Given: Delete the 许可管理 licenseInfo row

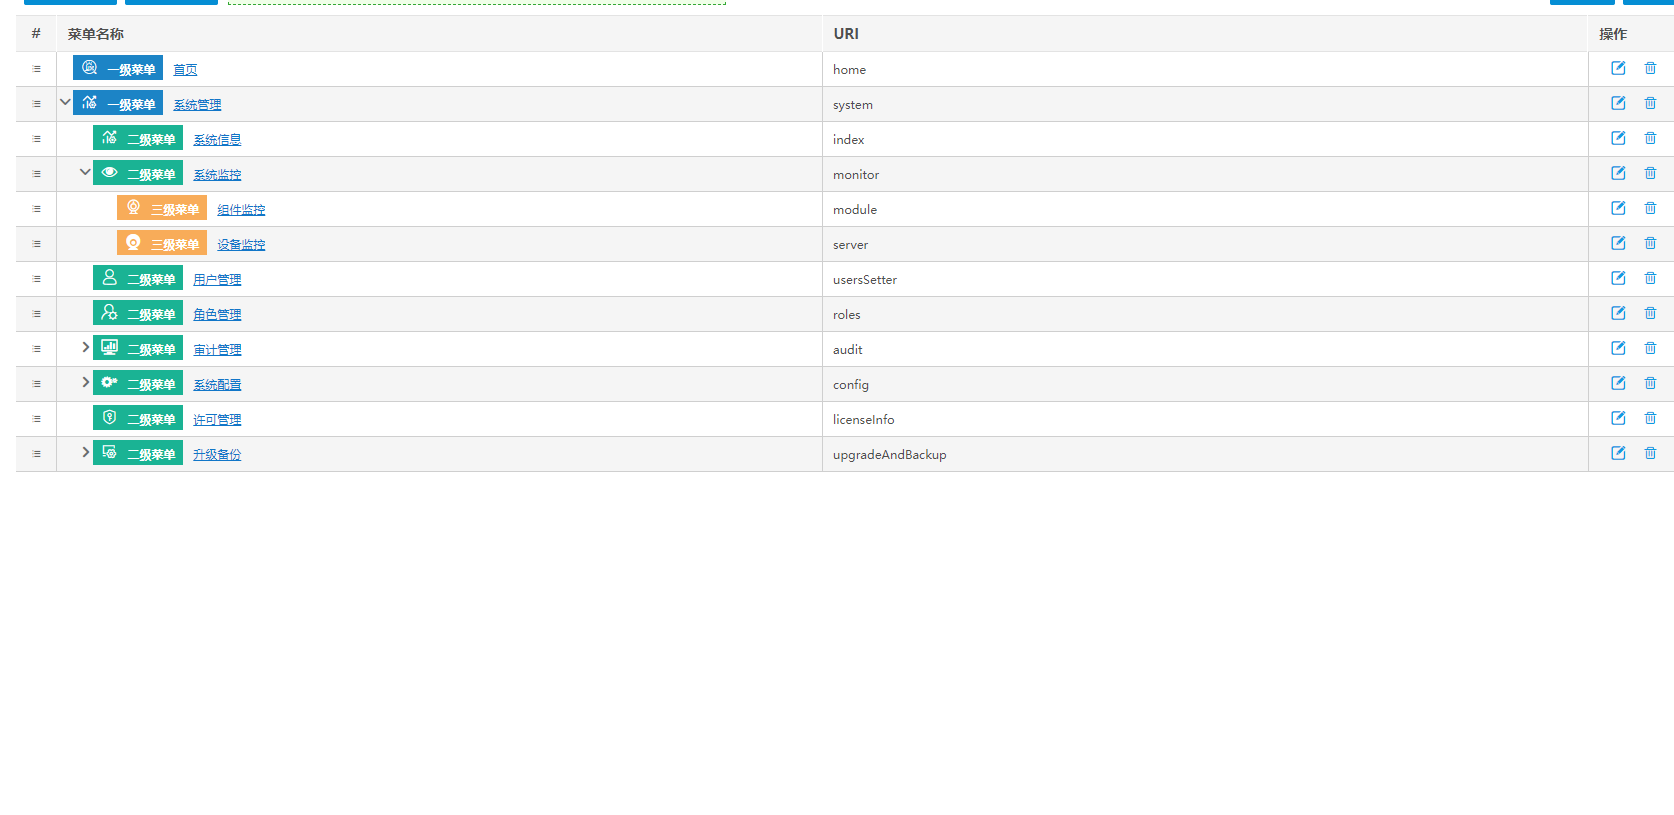Looking at the screenshot, I should tap(1650, 418).
